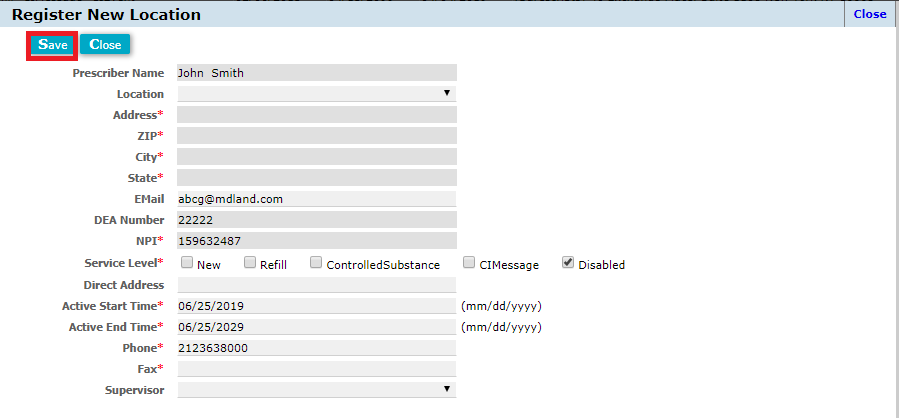The image size is (899, 418).
Task: Check the Refill checkbox
Action: click(250, 263)
